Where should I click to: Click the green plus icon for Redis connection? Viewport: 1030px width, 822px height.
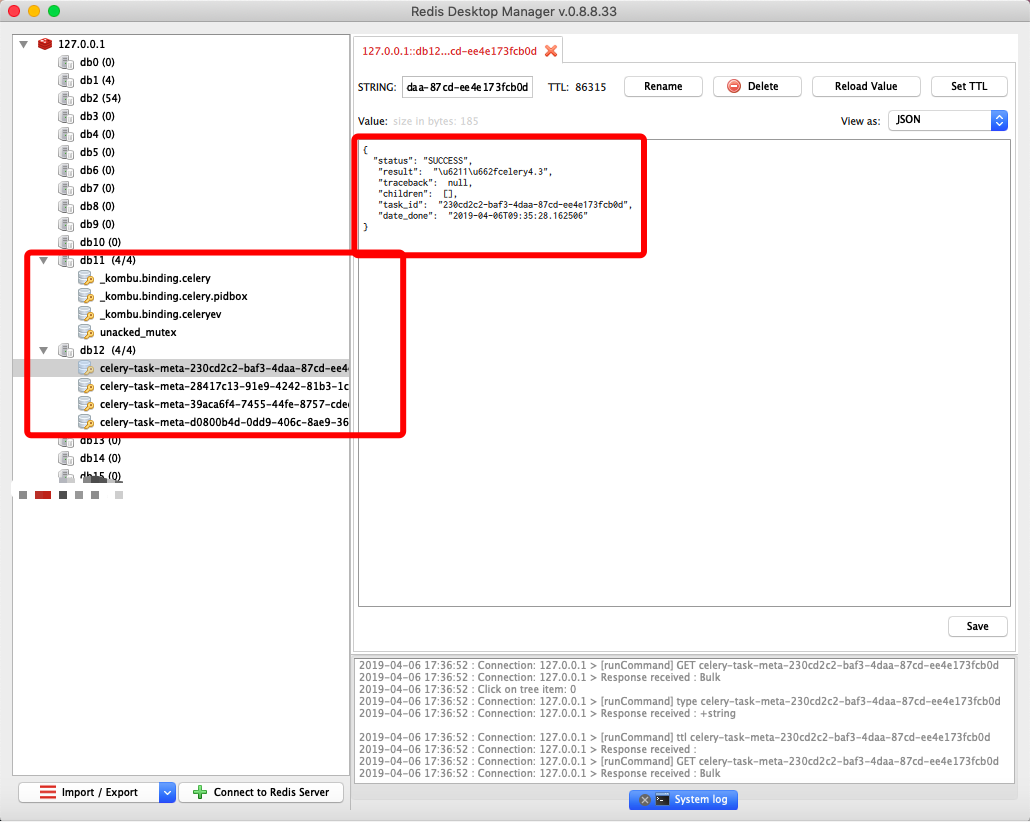point(200,792)
